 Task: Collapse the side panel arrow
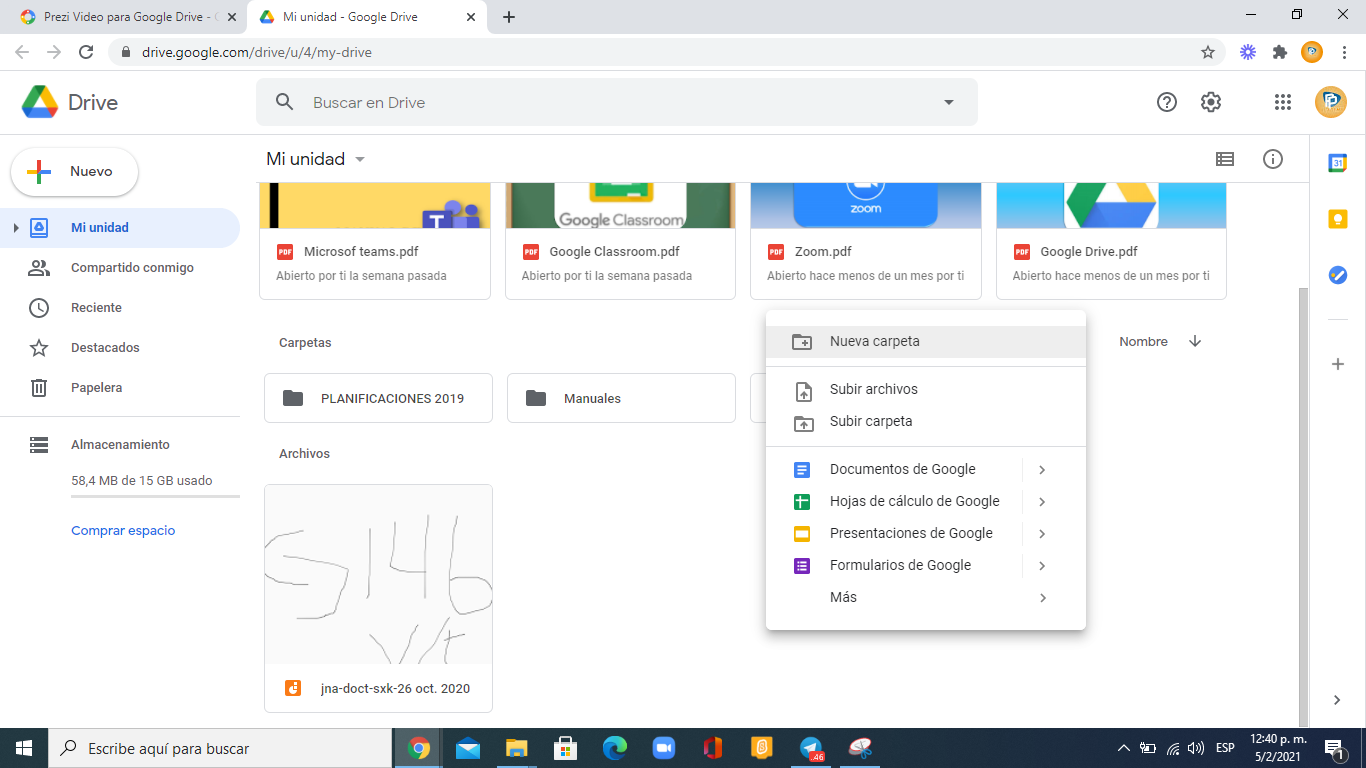(1338, 700)
